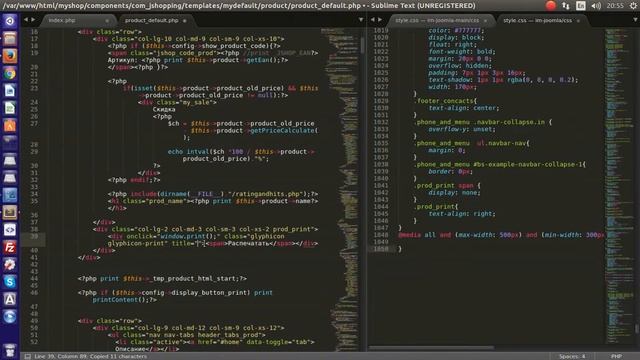
Task: Open the Ubuntu Dash home launcher
Action: [10, 21]
